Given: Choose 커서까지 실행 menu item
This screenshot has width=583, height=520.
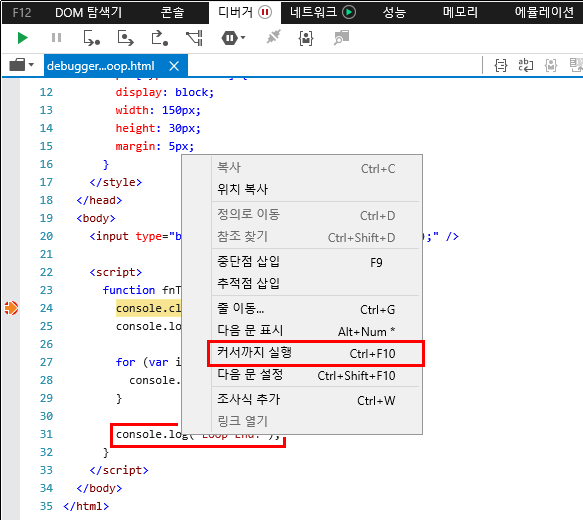Looking at the screenshot, I should (315, 353).
